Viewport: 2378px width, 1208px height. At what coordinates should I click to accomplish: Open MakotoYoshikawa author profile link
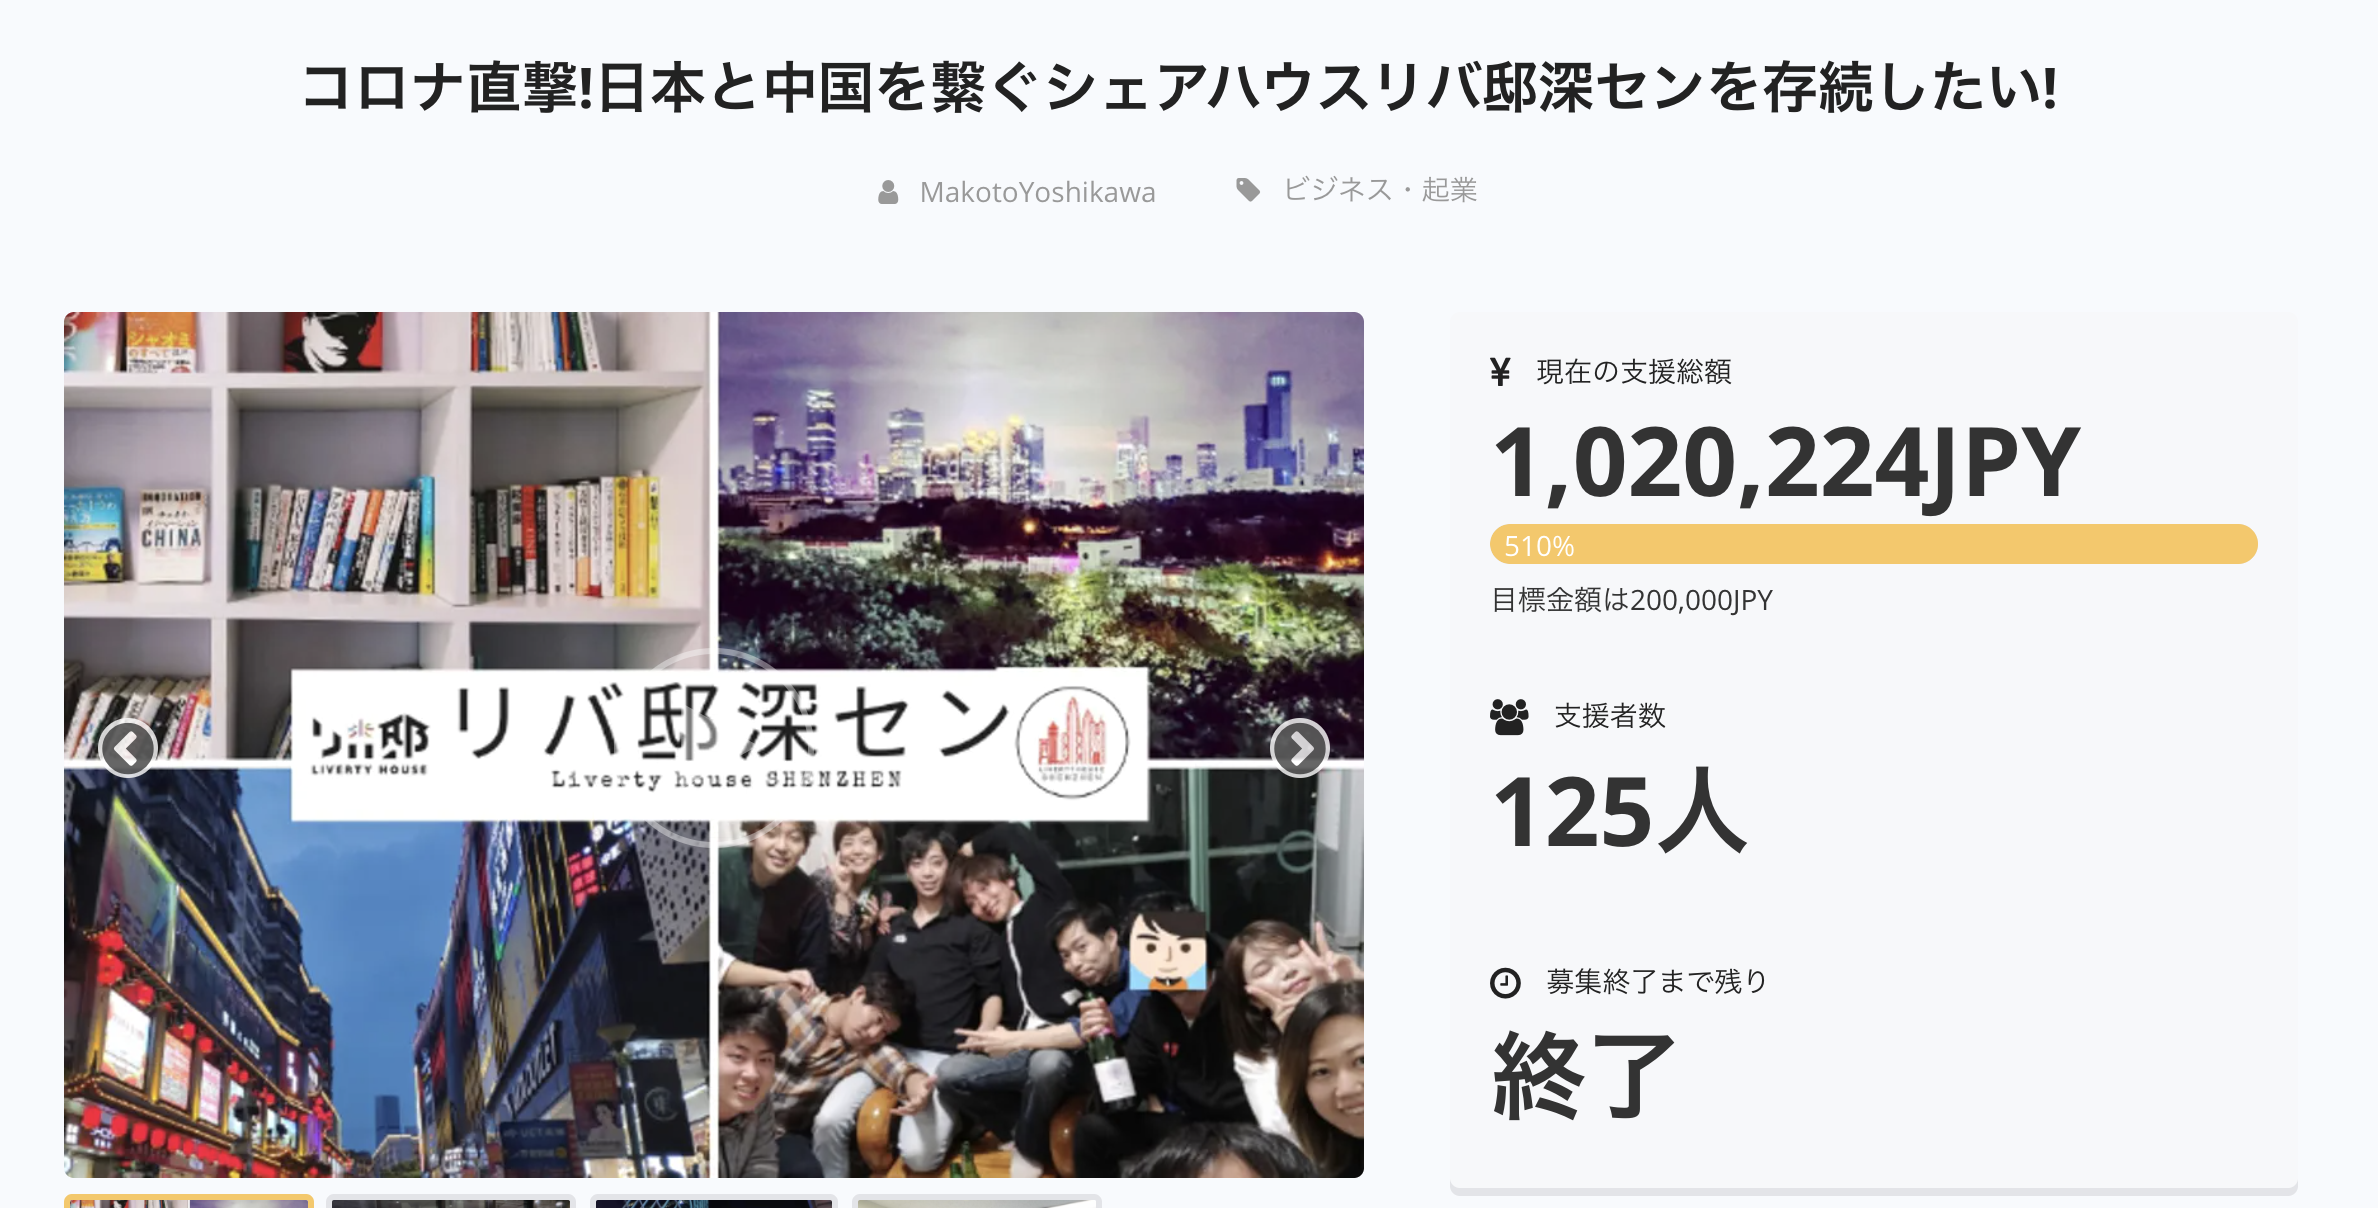(x=1037, y=192)
